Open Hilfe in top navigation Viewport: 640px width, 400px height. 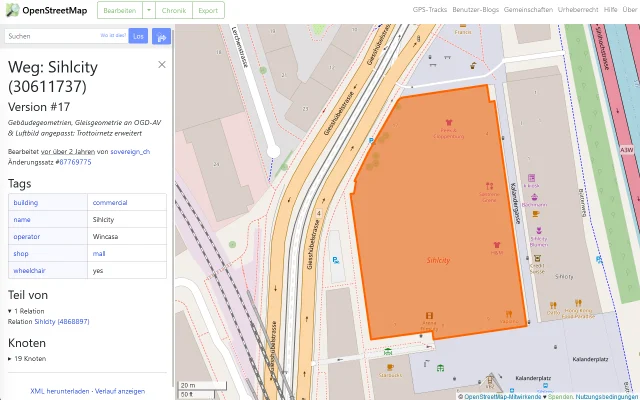[610, 9]
